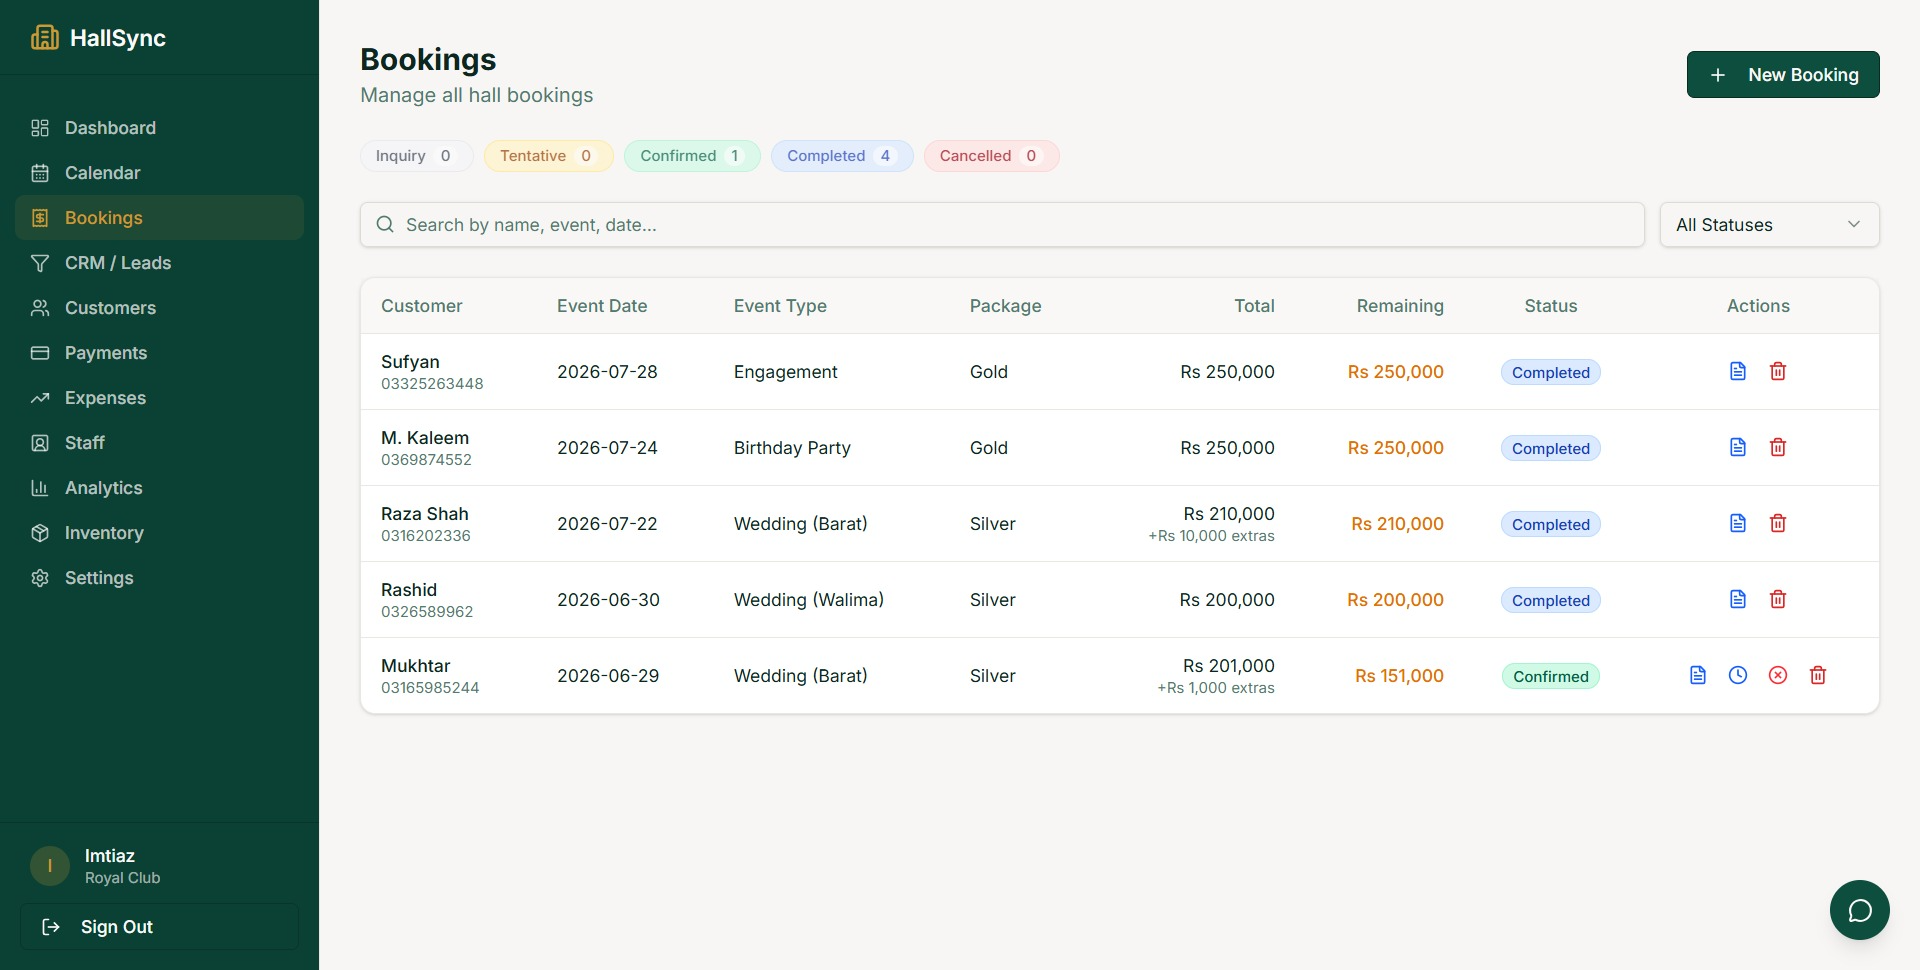Expand the All Statuses dropdown
Screen dimensions: 1920x970
[x=1769, y=225]
